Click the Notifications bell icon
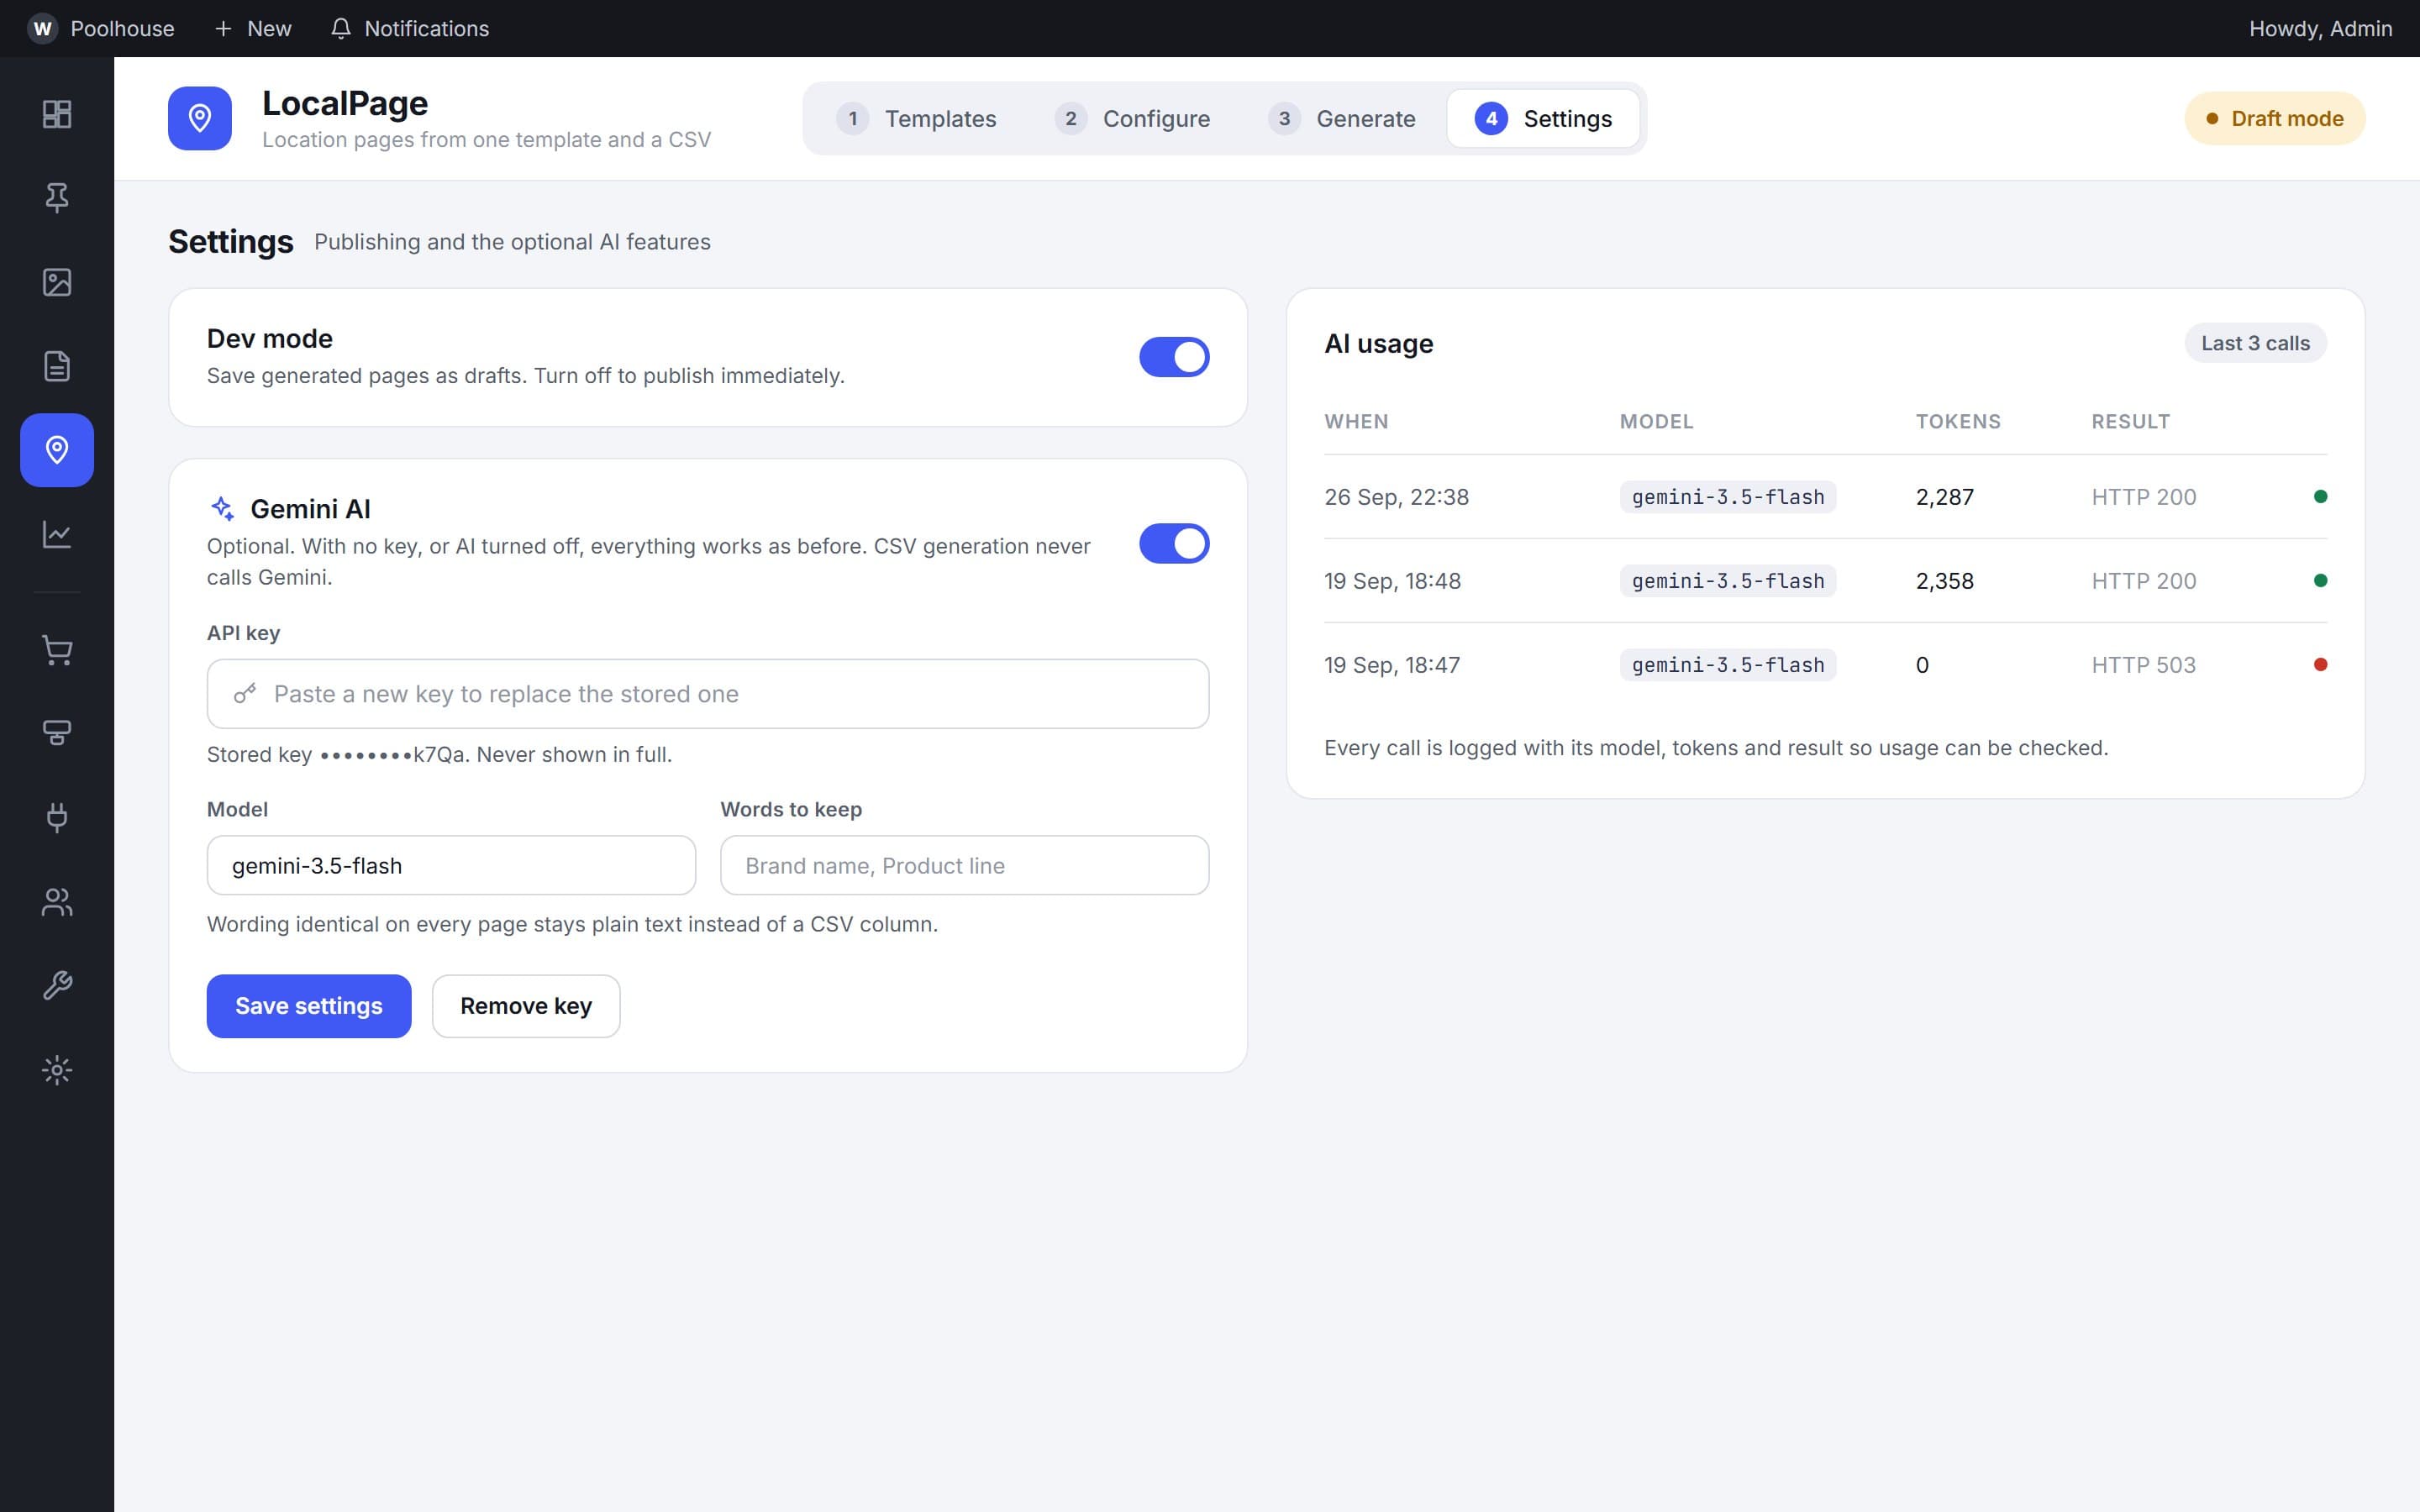Screen dimensions: 2420x1512 pos(341,28)
